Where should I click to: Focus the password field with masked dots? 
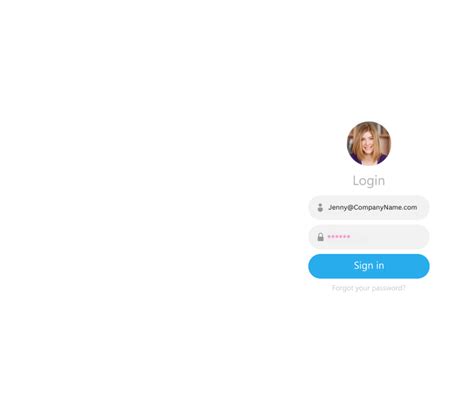point(369,237)
